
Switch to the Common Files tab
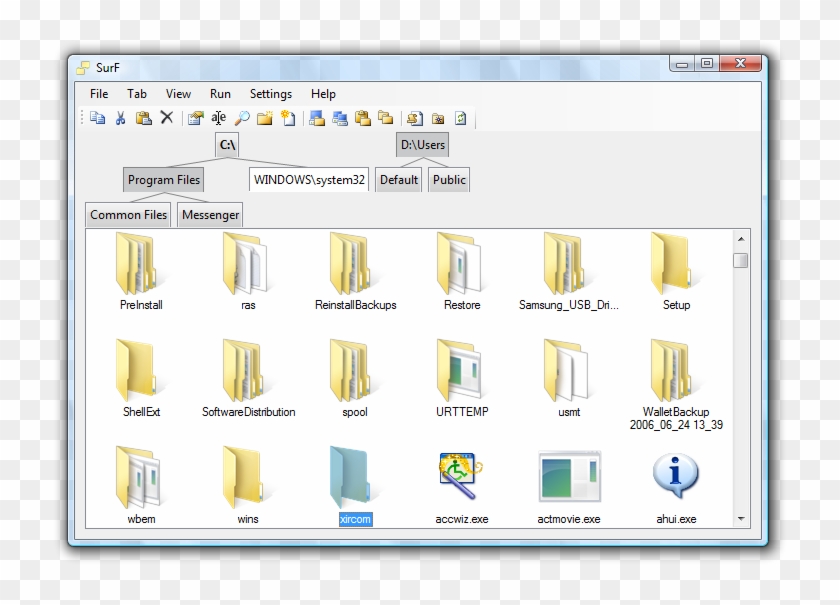[128, 215]
